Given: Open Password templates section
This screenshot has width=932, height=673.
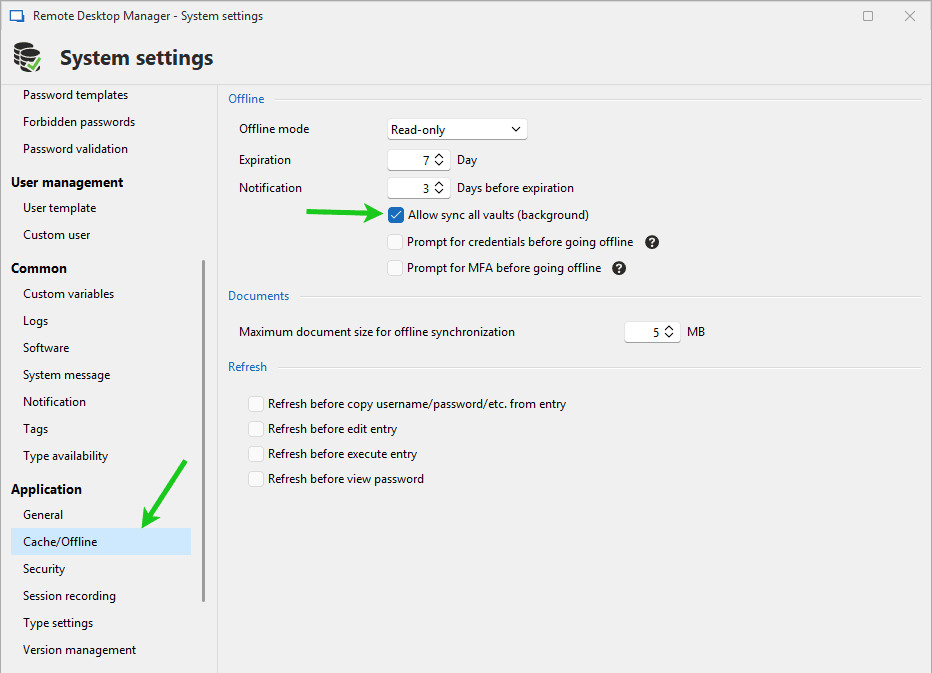Looking at the screenshot, I should pos(75,95).
